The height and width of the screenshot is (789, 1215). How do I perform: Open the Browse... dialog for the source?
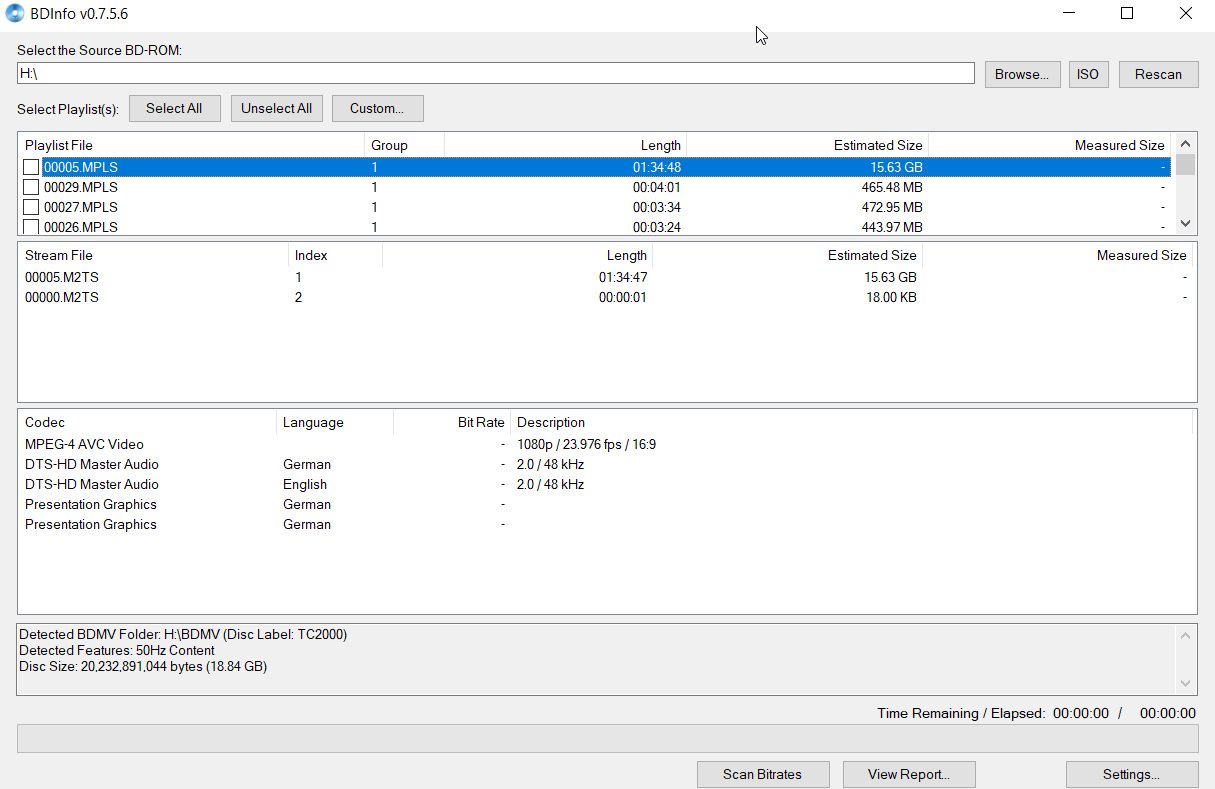(1022, 74)
